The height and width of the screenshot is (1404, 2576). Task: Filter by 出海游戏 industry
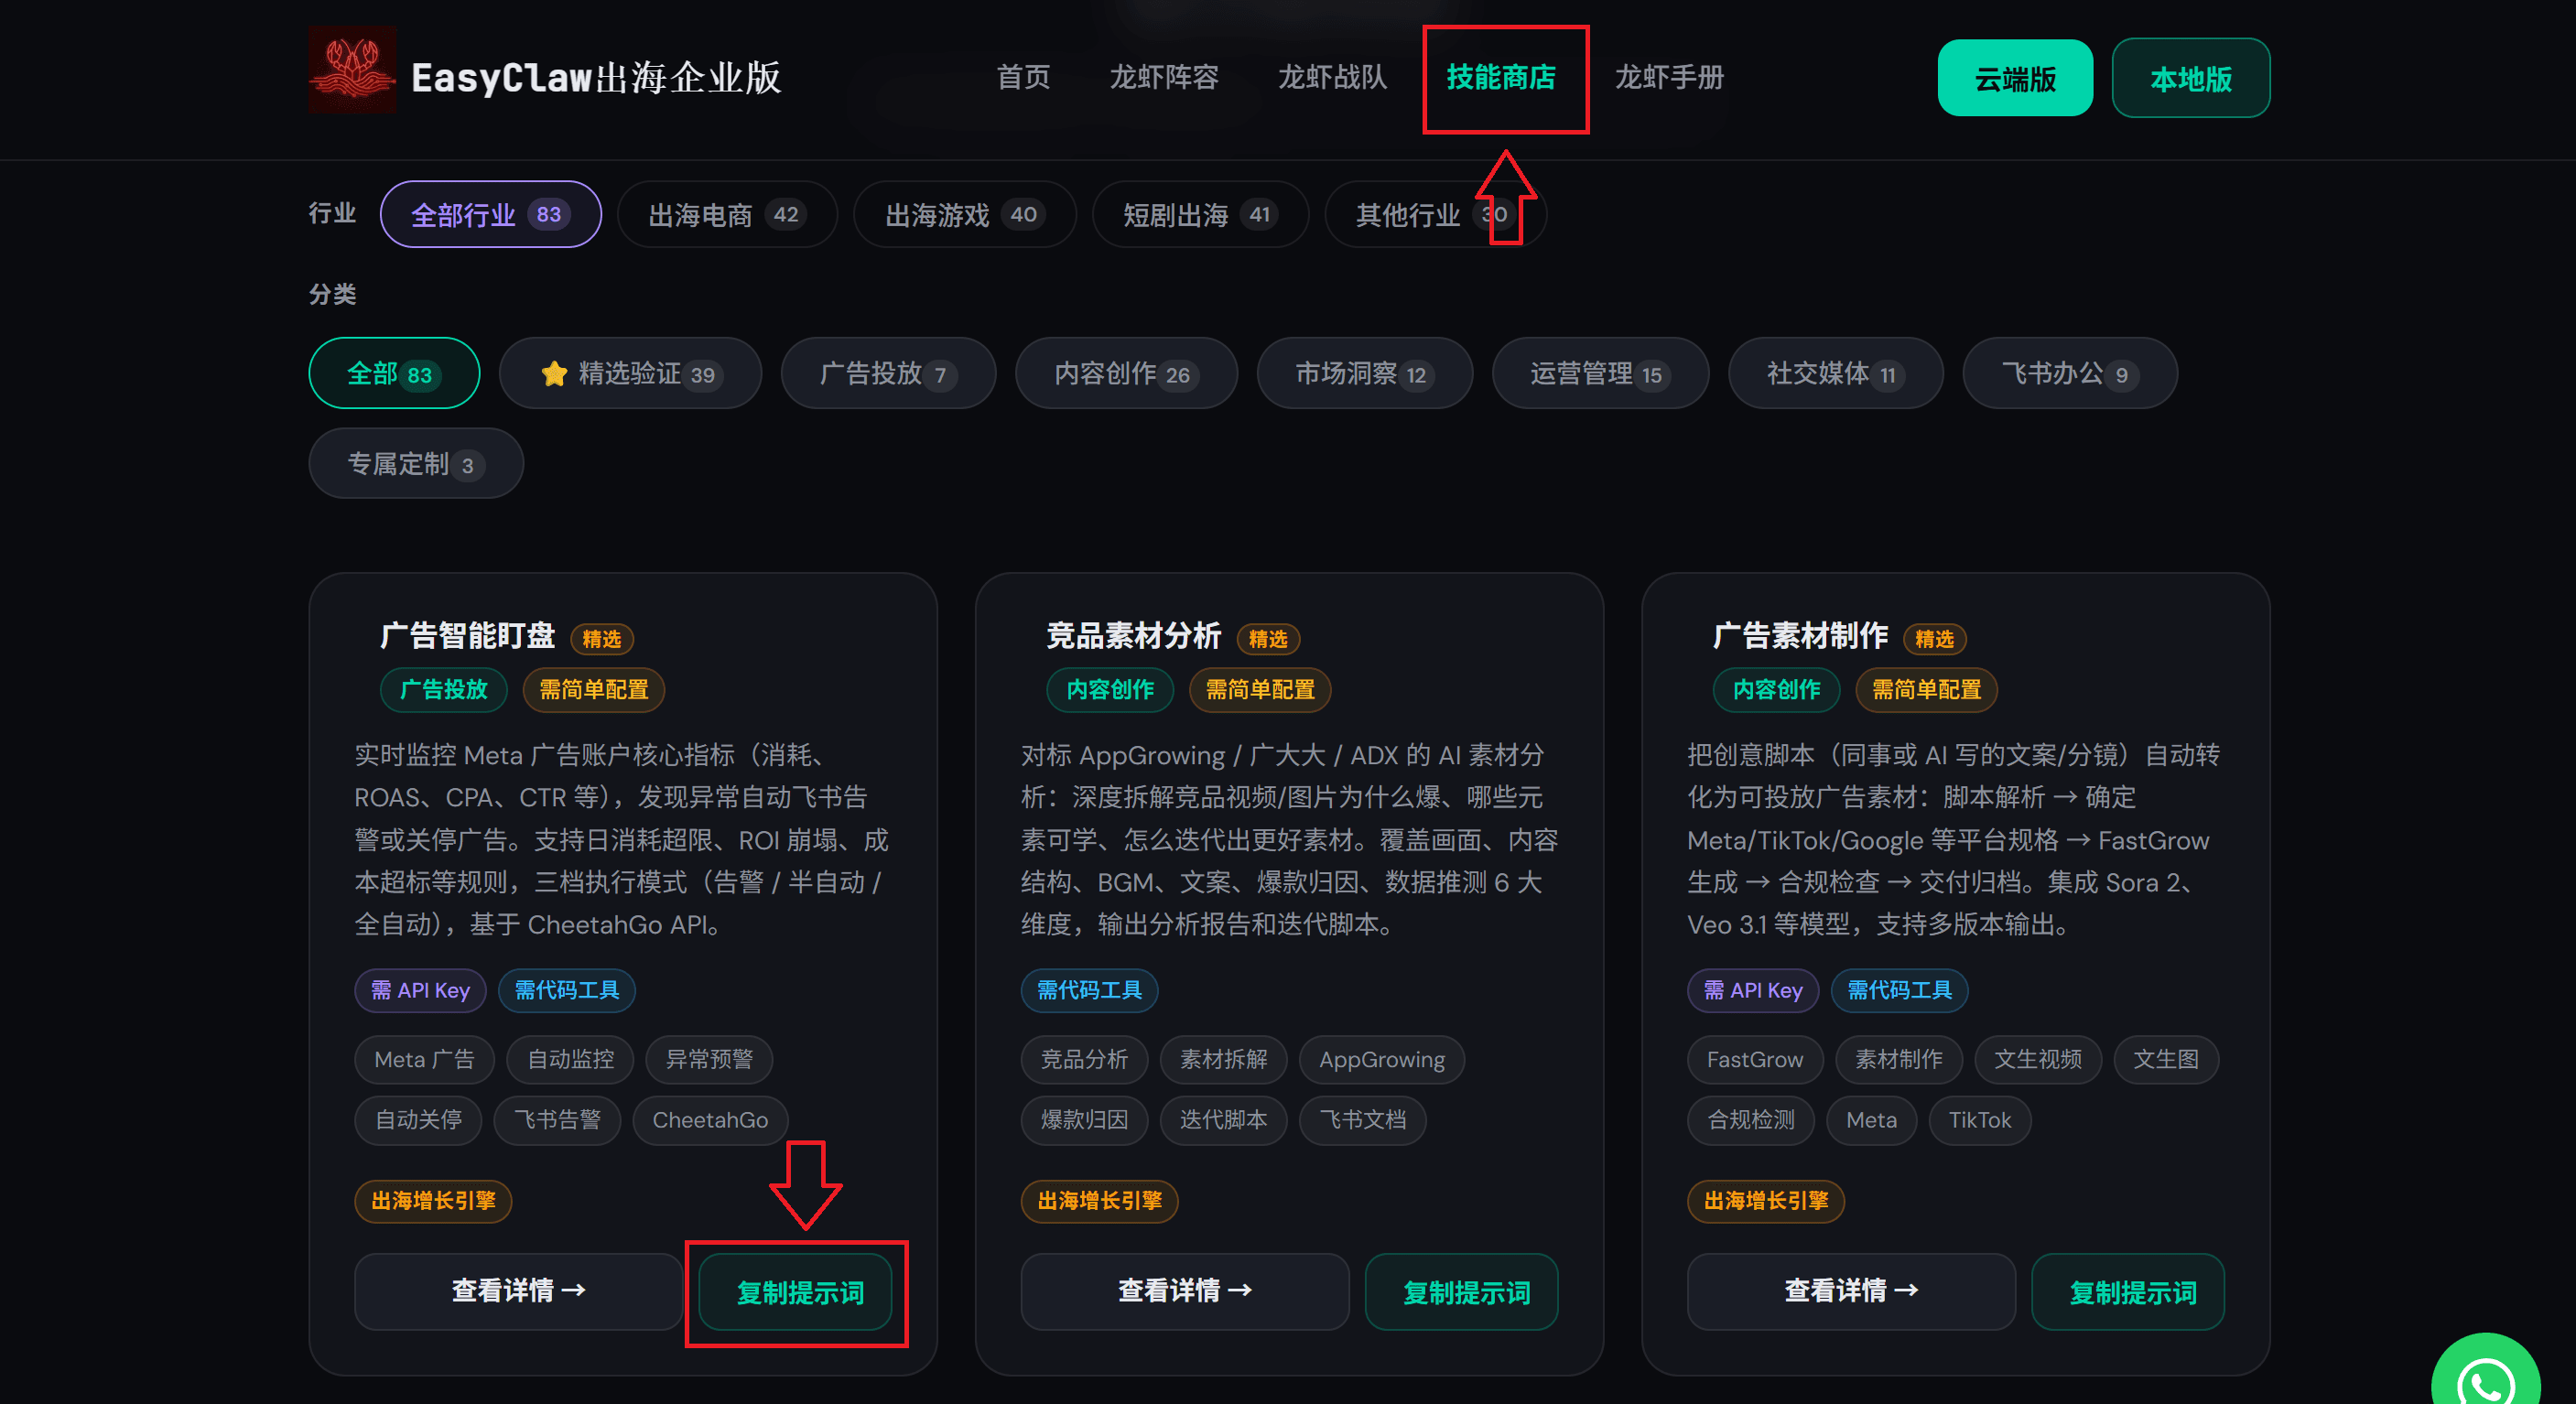(964, 214)
